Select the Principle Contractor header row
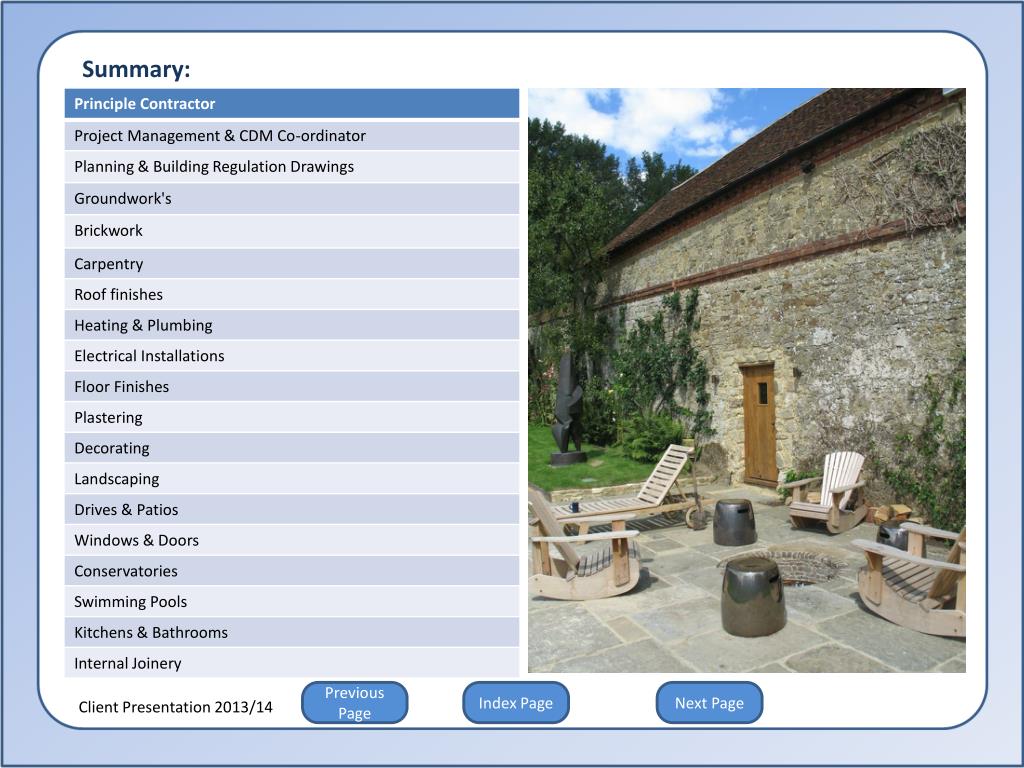Image resolution: width=1024 pixels, height=768 pixels. click(292, 103)
